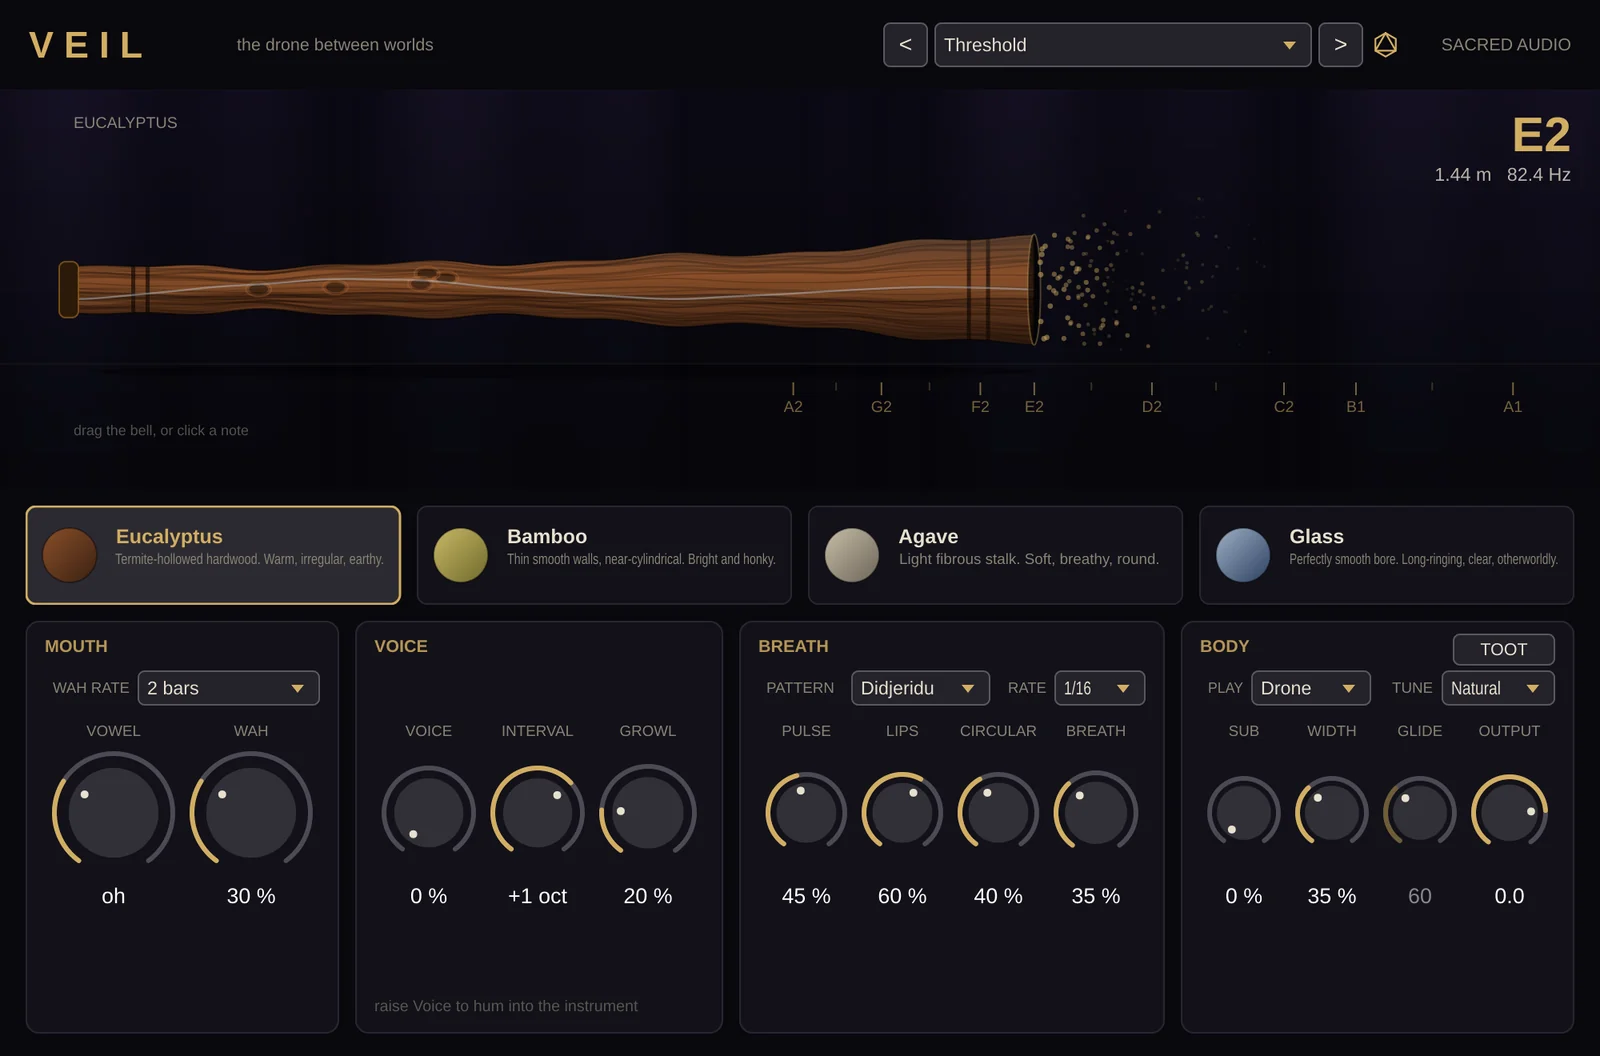
Task: Click the Interval knob
Action: (x=537, y=813)
